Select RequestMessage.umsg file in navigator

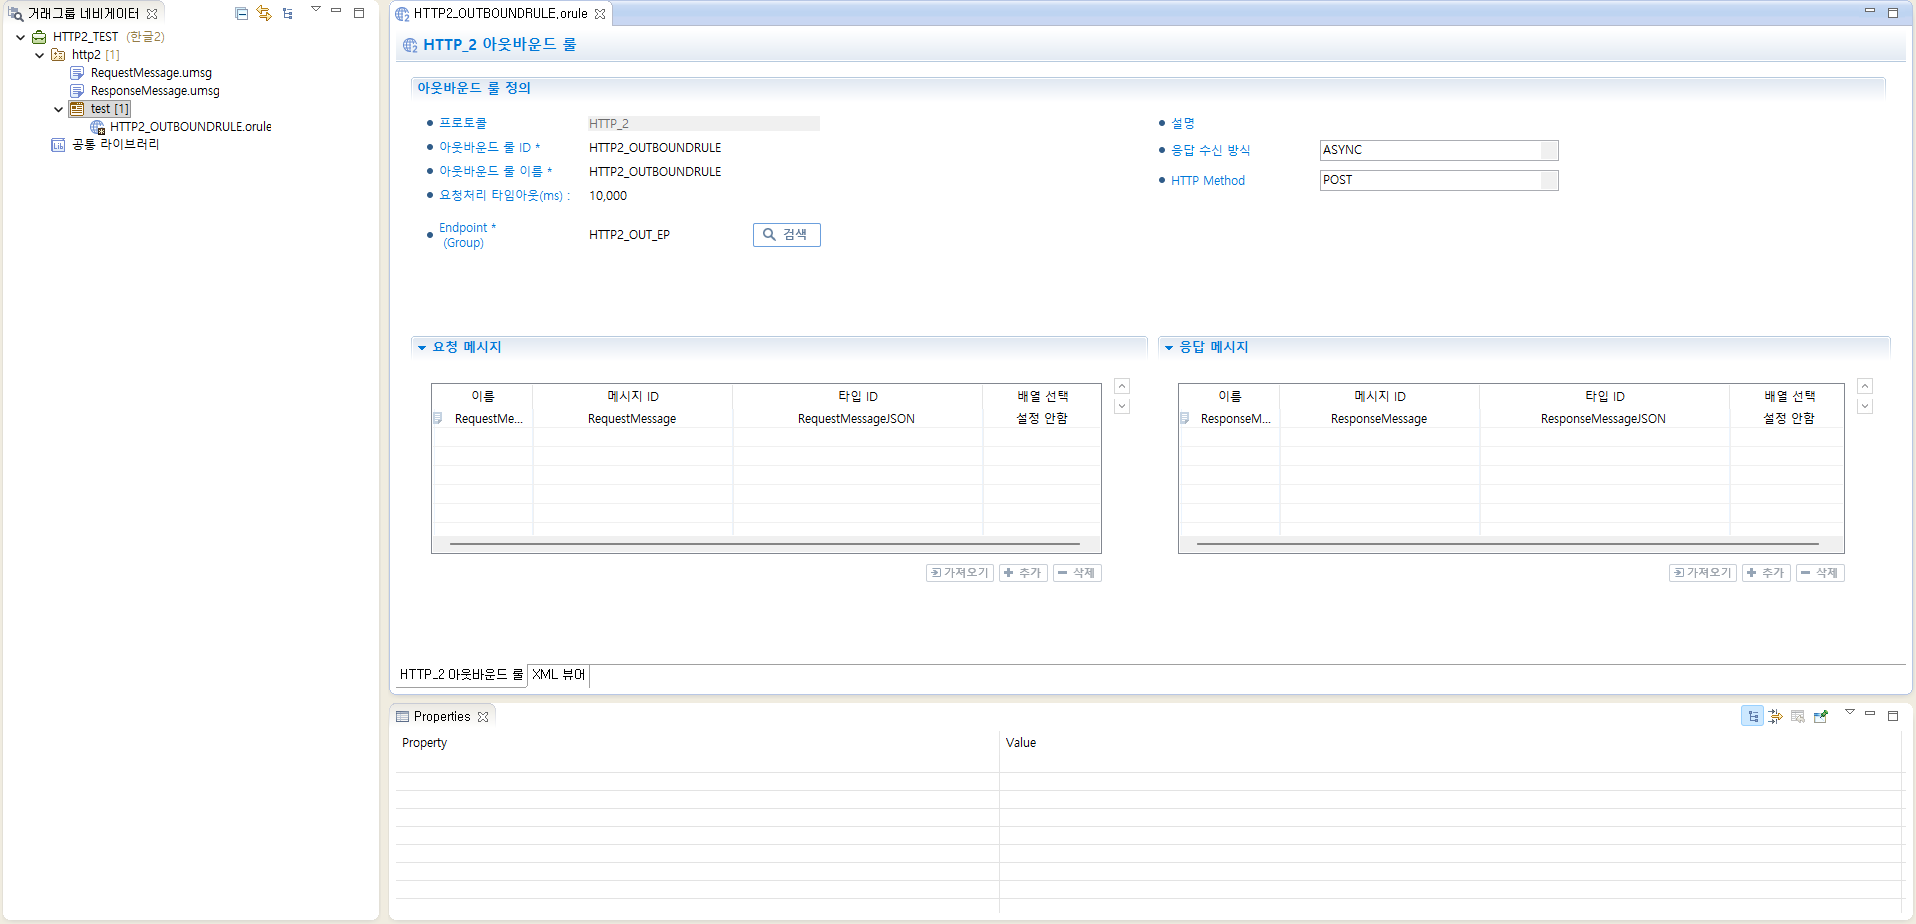tap(150, 73)
